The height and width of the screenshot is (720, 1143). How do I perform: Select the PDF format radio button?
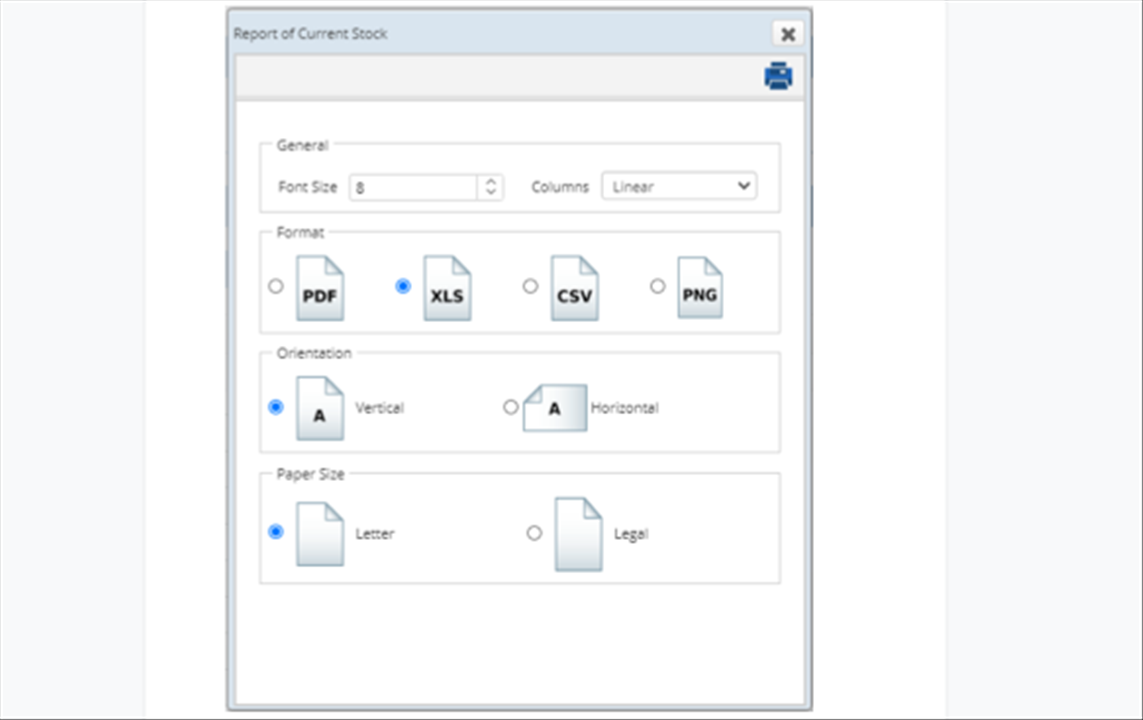coord(276,286)
